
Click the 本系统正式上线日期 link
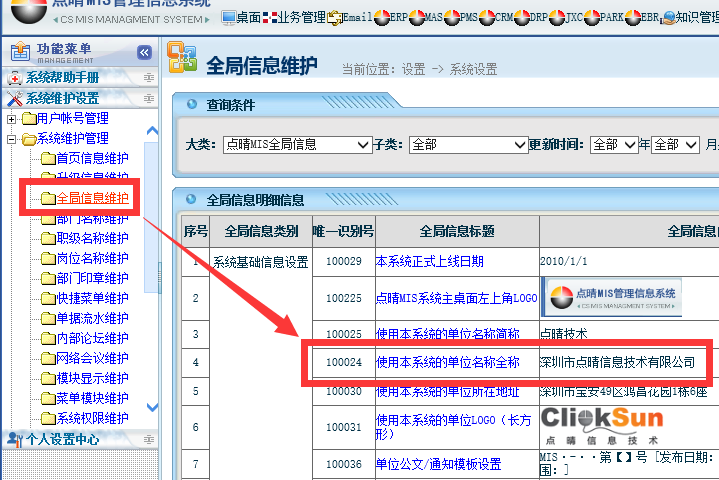coord(429,262)
